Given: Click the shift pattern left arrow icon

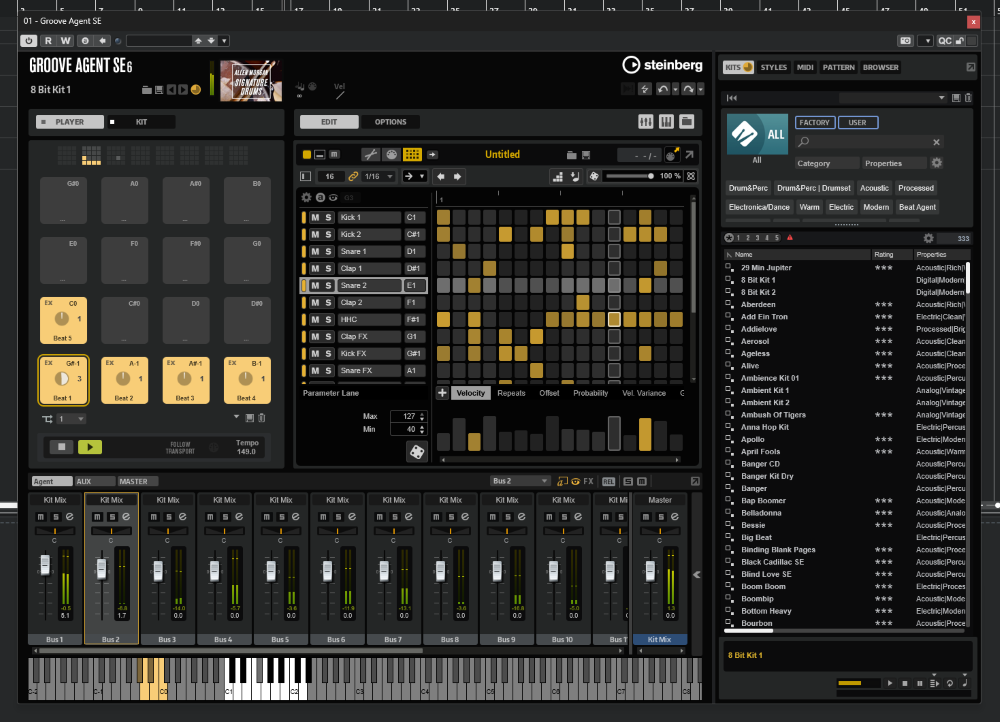Looking at the screenshot, I should (x=441, y=176).
